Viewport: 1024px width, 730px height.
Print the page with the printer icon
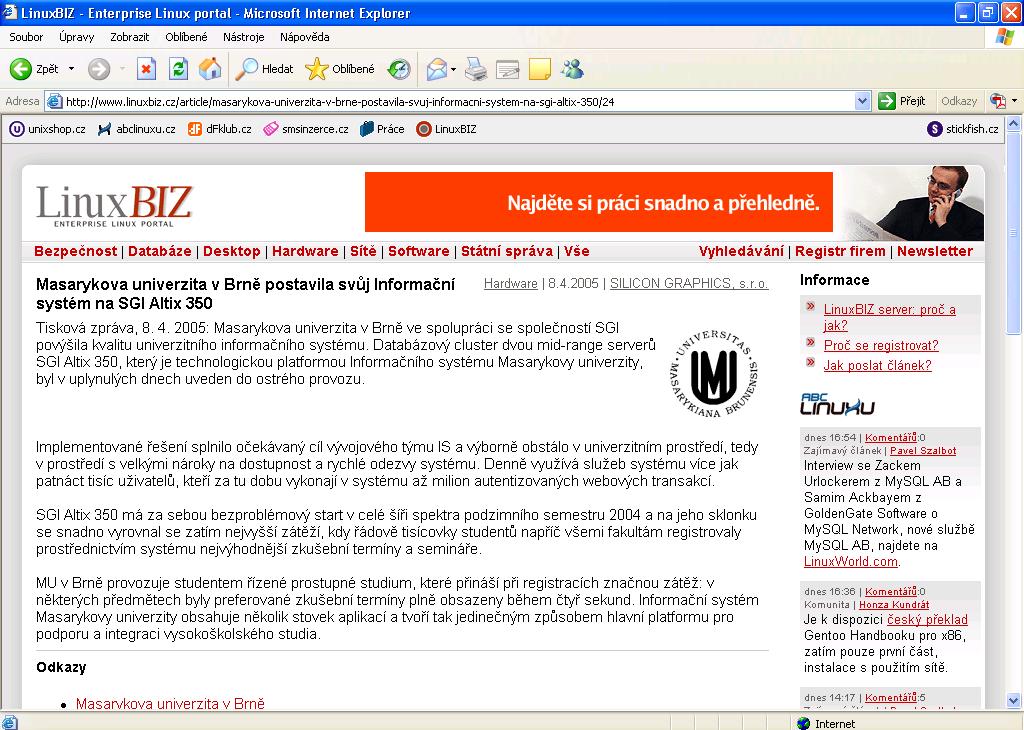(476, 69)
